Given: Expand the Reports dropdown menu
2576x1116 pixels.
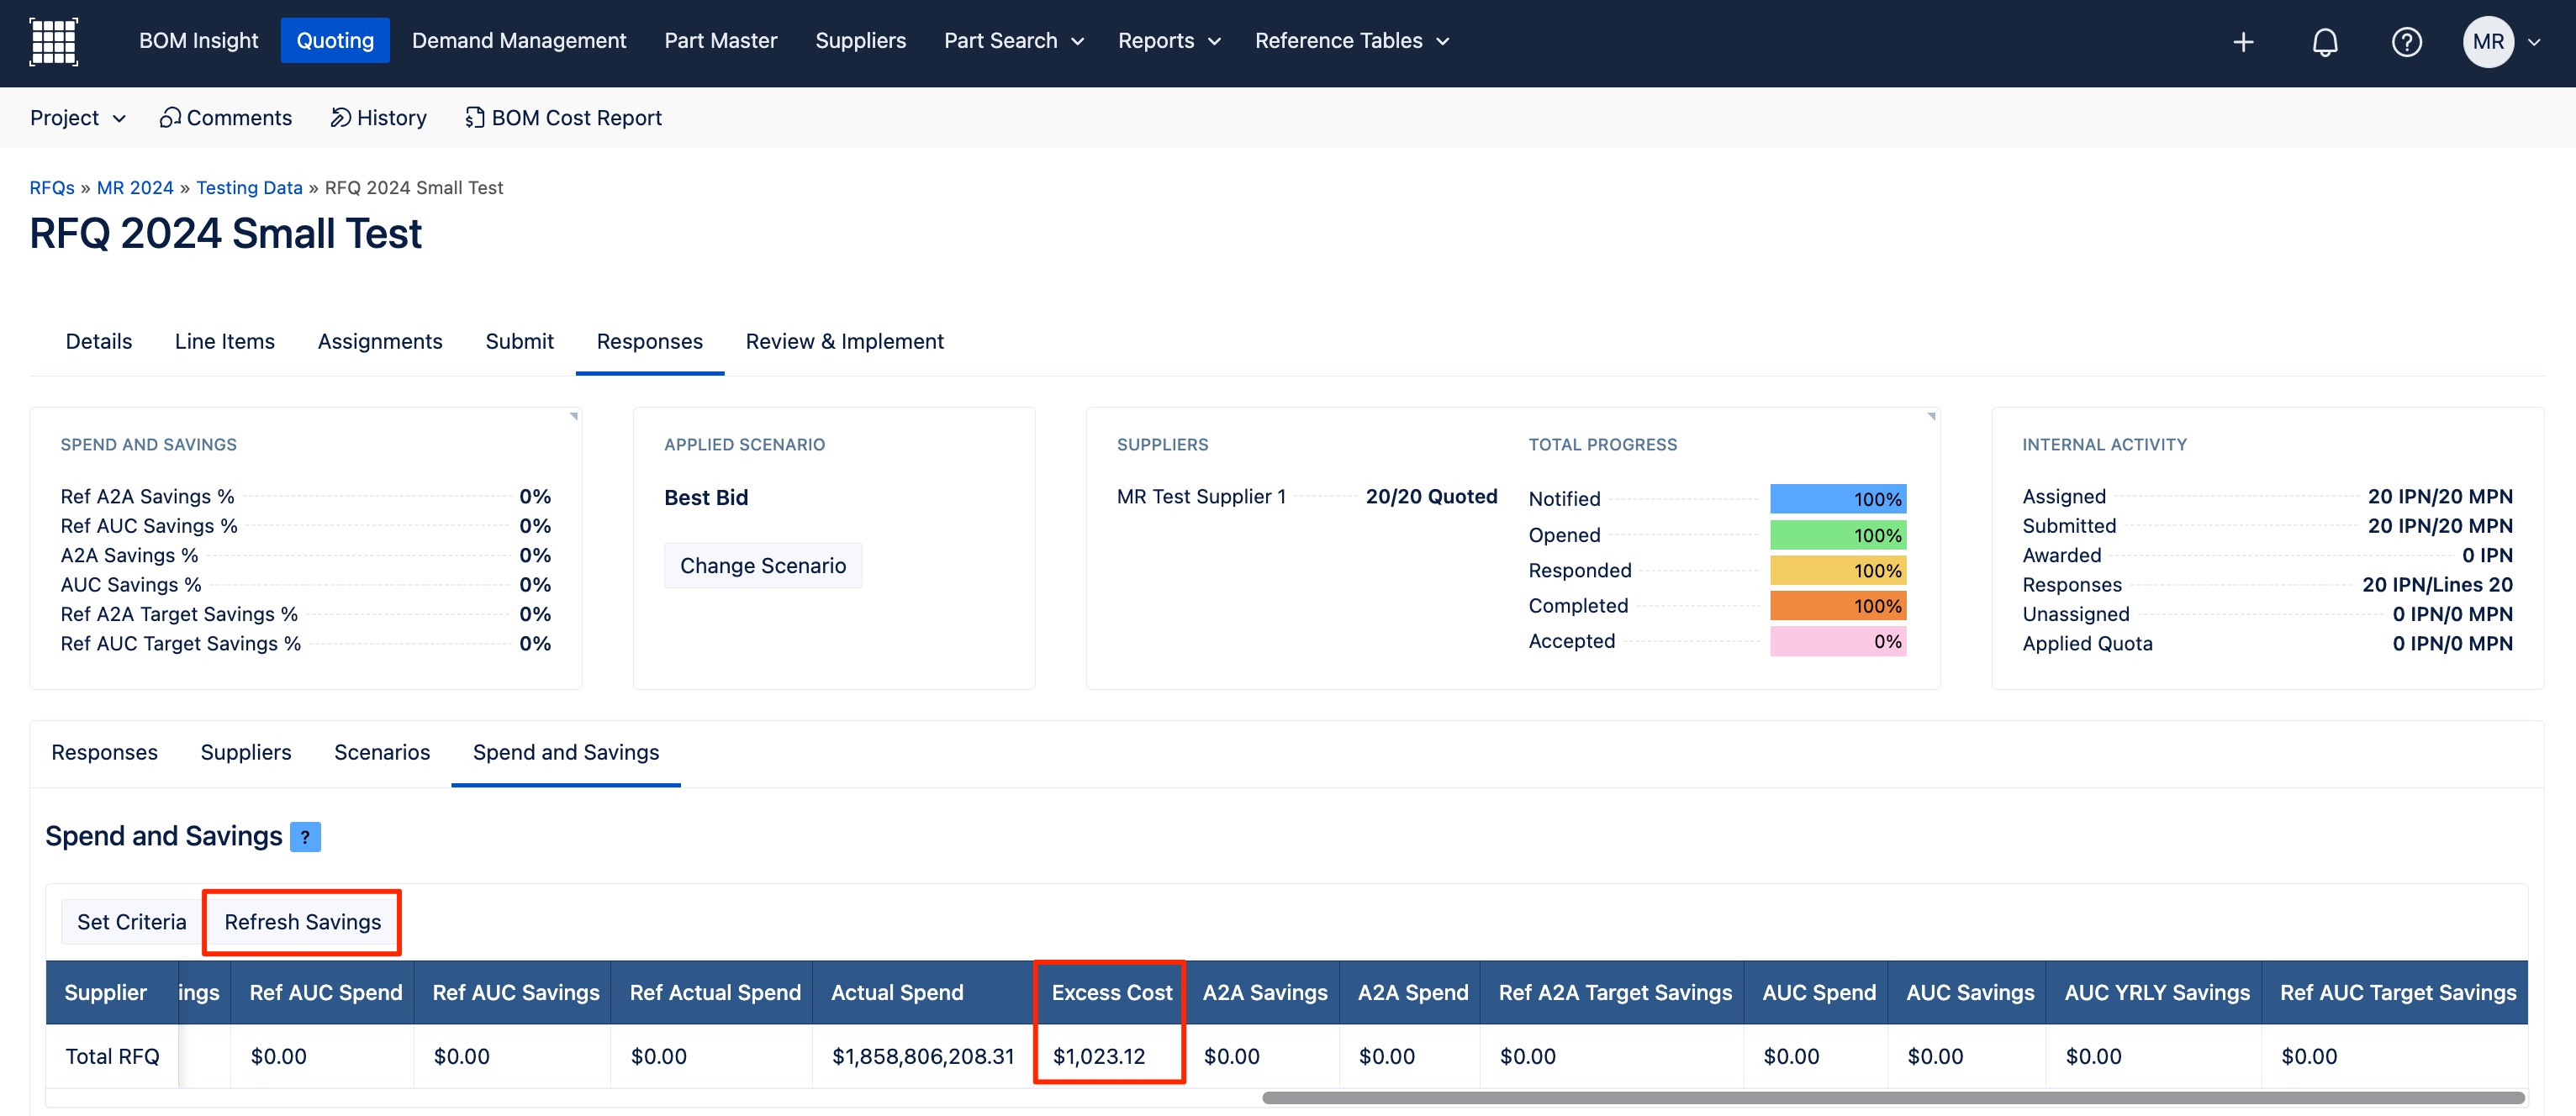Looking at the screenshot, I should click(x=1168, y=41).
